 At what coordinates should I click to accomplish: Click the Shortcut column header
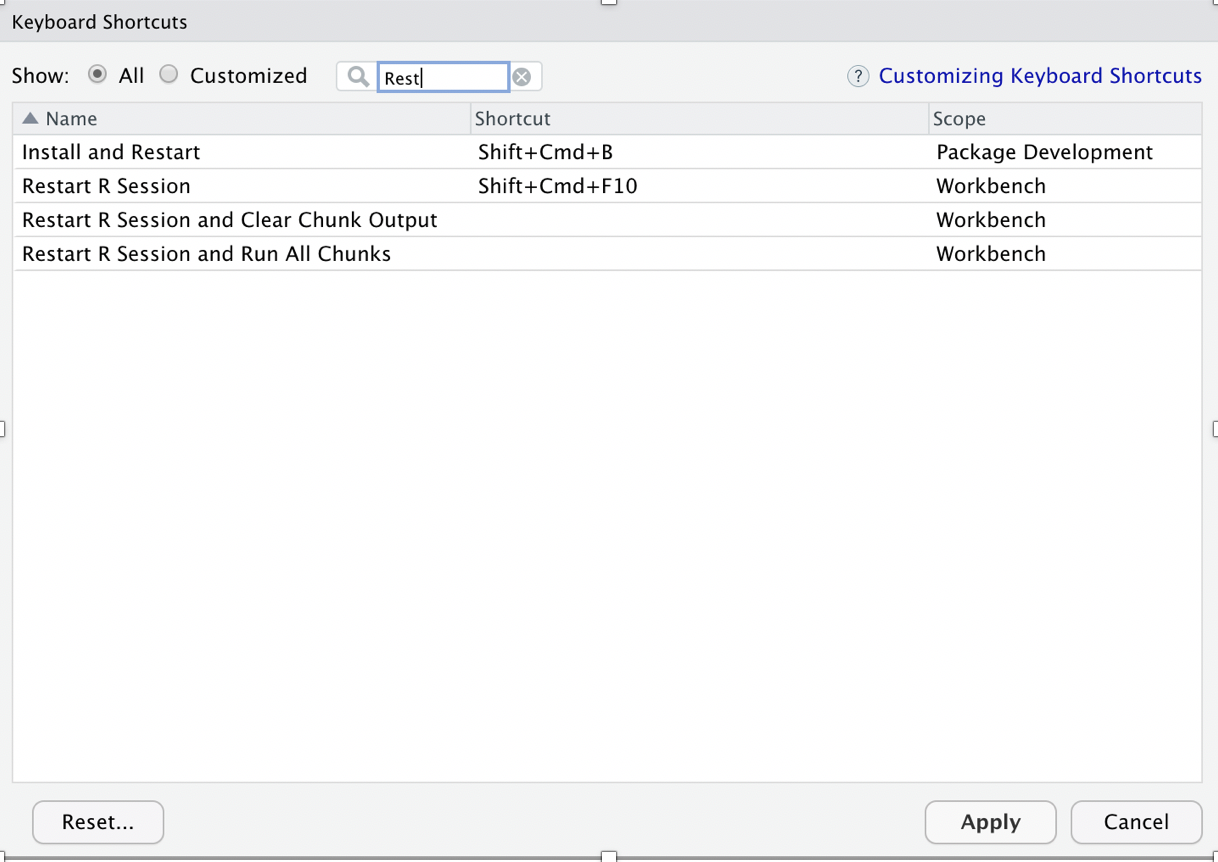[512, 118]
